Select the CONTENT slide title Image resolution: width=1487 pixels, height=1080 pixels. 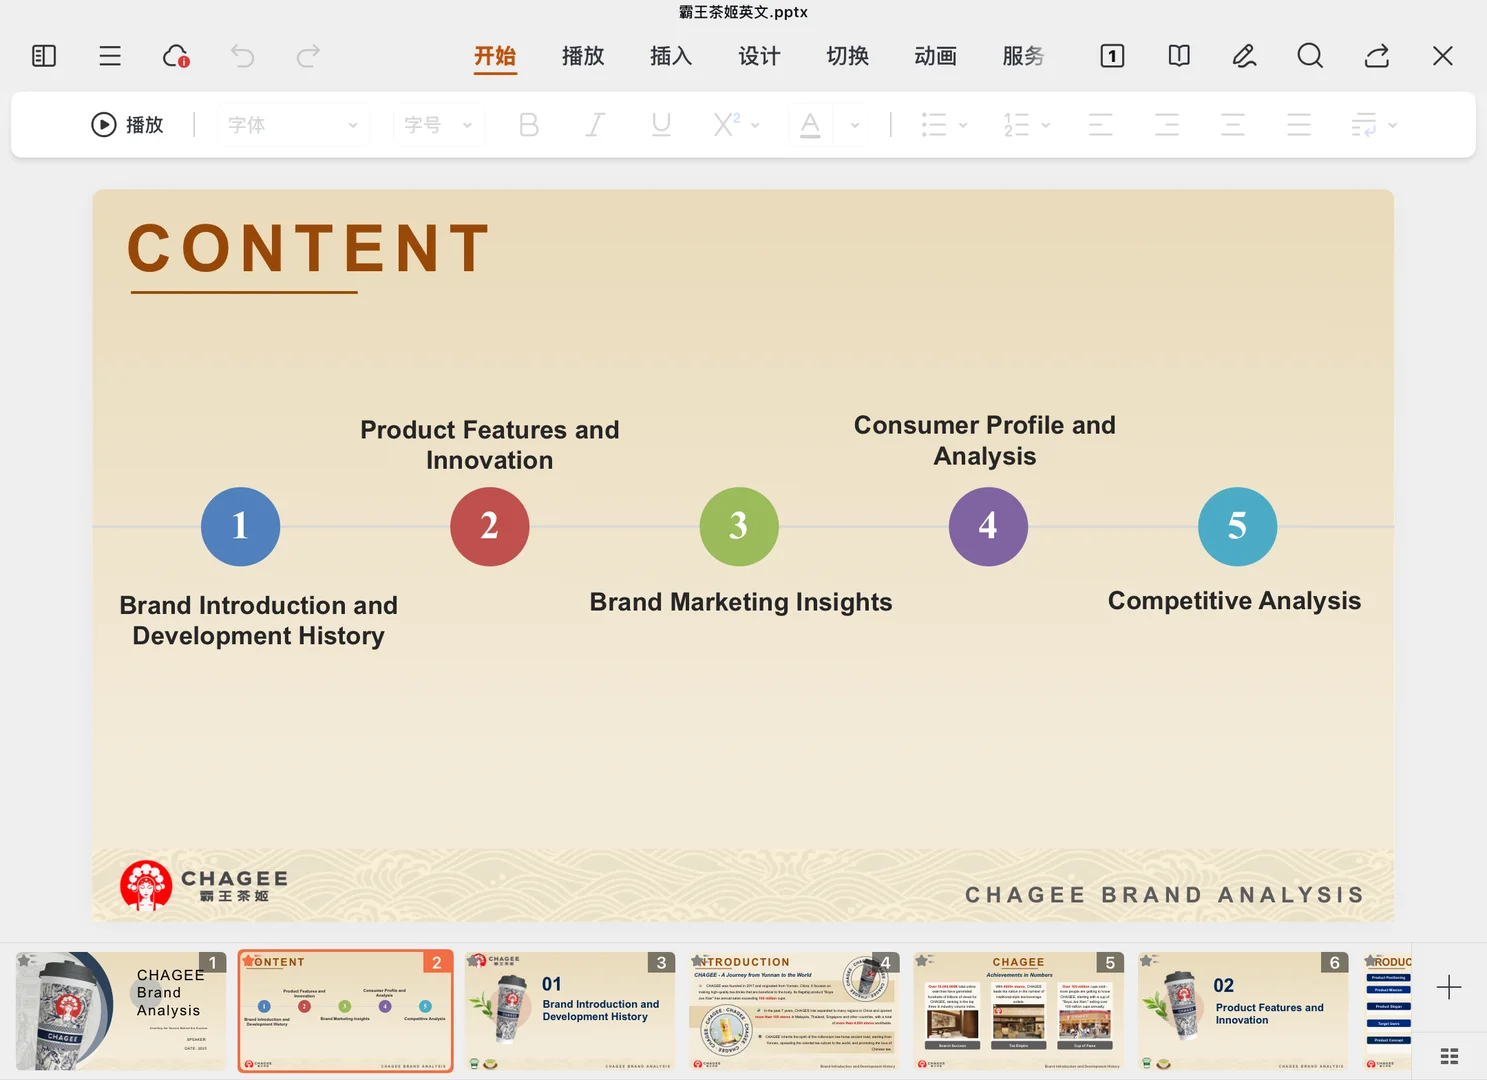coord(309,248)
